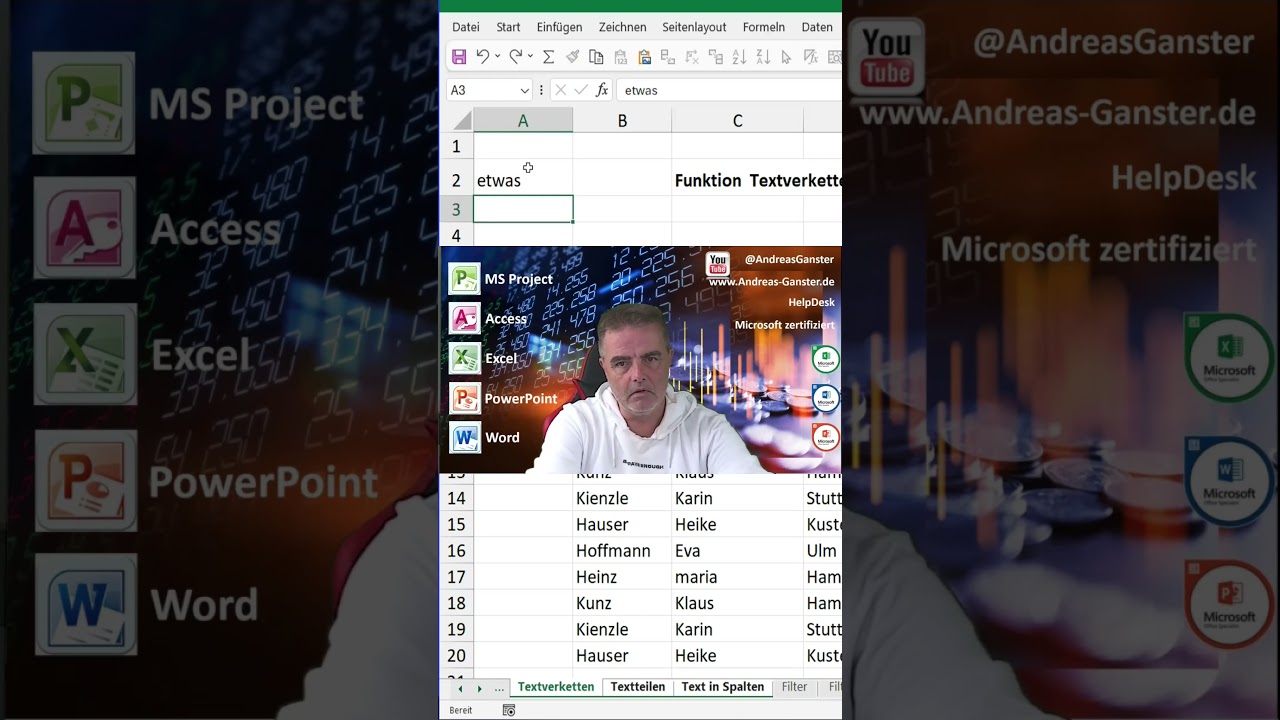Screen dimensions: 1280x720
Task: Select column C header
Action: coord(737,121)
